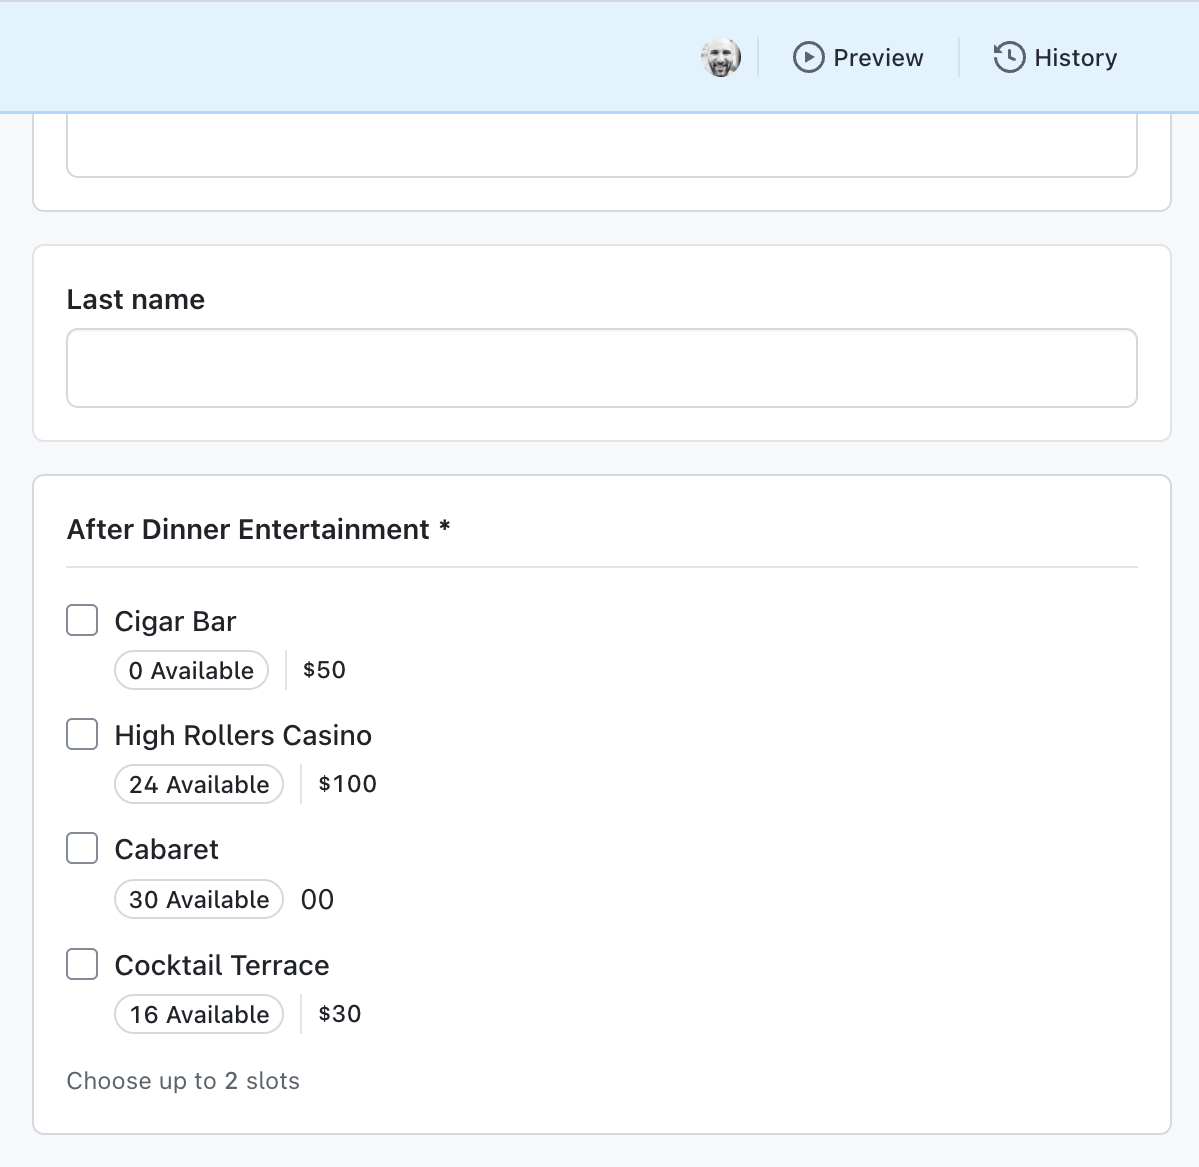
Task: Click the 30 Available badge
Action: point(199,899)
